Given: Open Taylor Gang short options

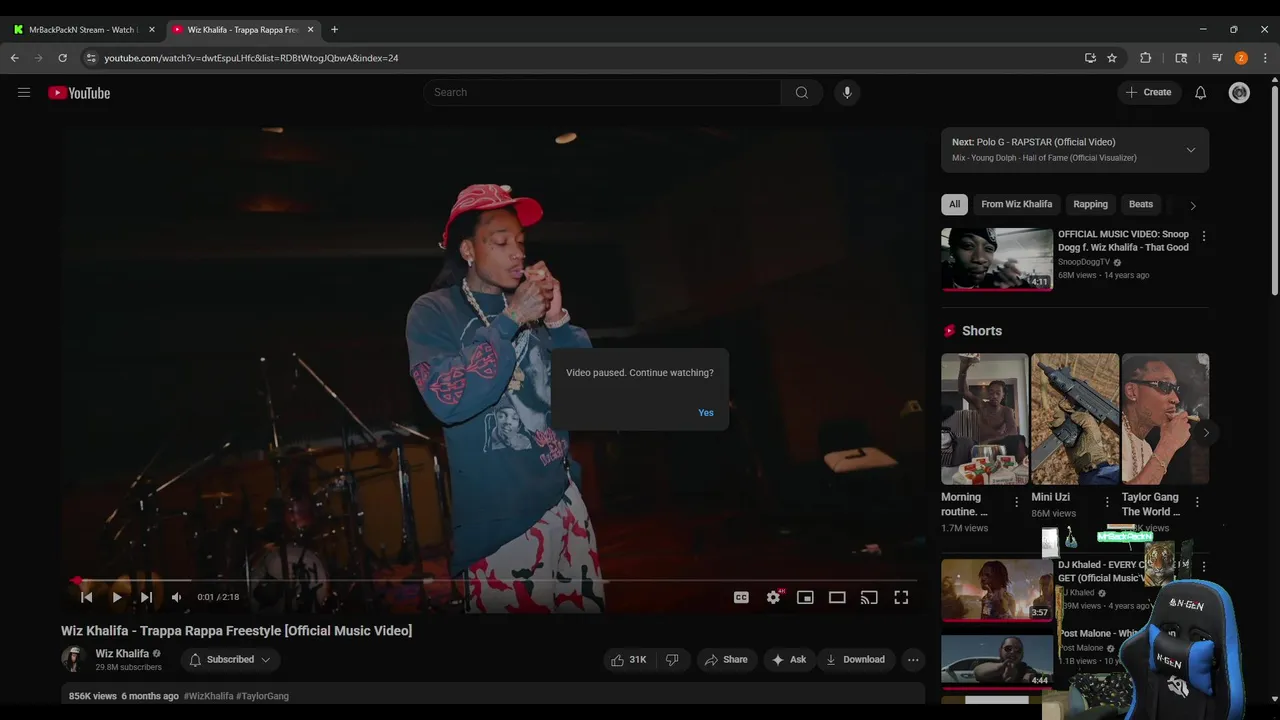Looking at the screenshot, I should [x=1197, y=502].
